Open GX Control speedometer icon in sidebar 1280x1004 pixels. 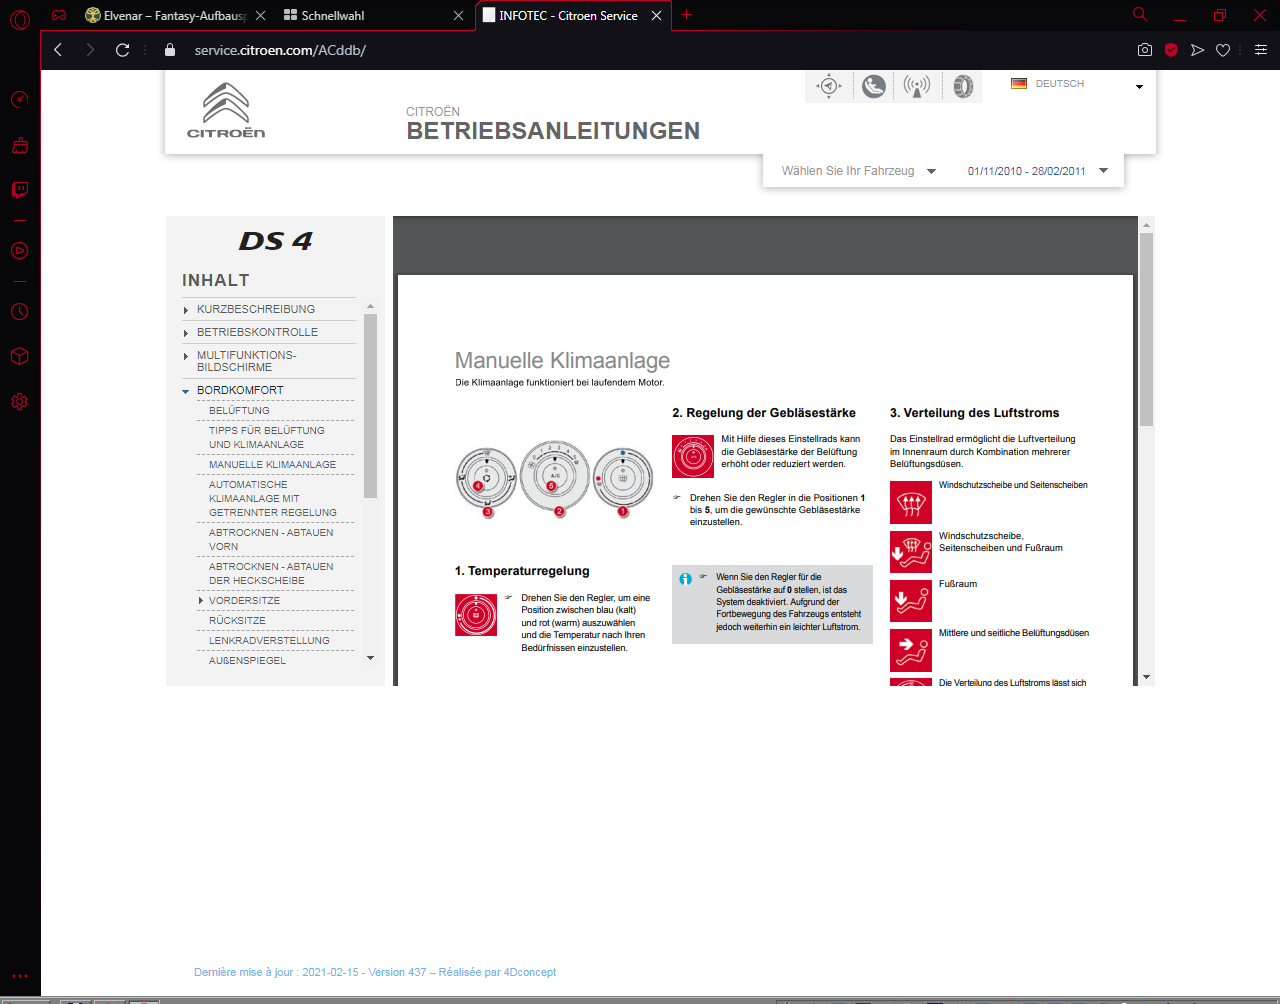pos(19,99)
